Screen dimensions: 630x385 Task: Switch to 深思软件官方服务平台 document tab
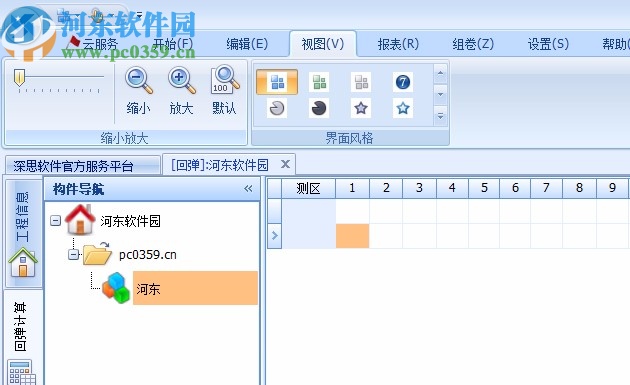click(83, 165)
